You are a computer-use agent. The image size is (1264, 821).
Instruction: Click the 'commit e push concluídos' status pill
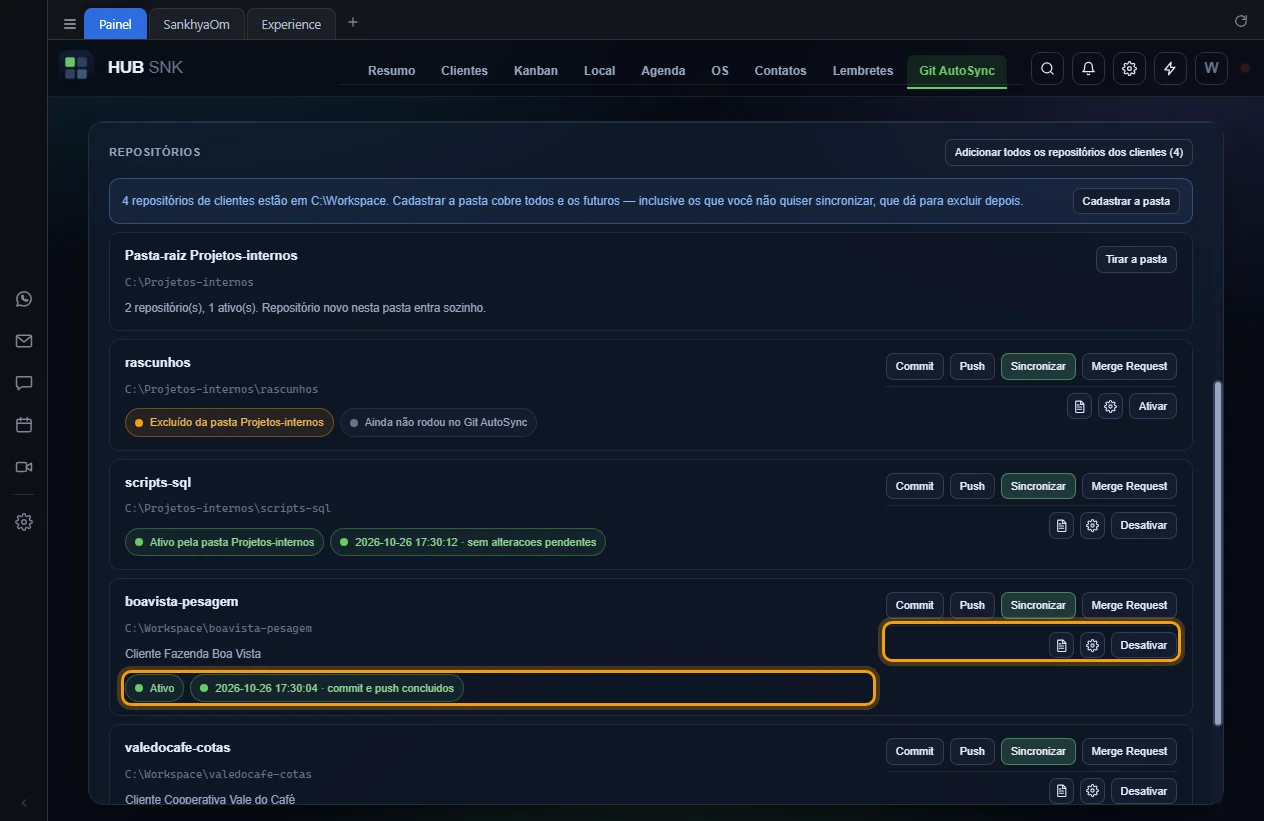pos(327,688)
